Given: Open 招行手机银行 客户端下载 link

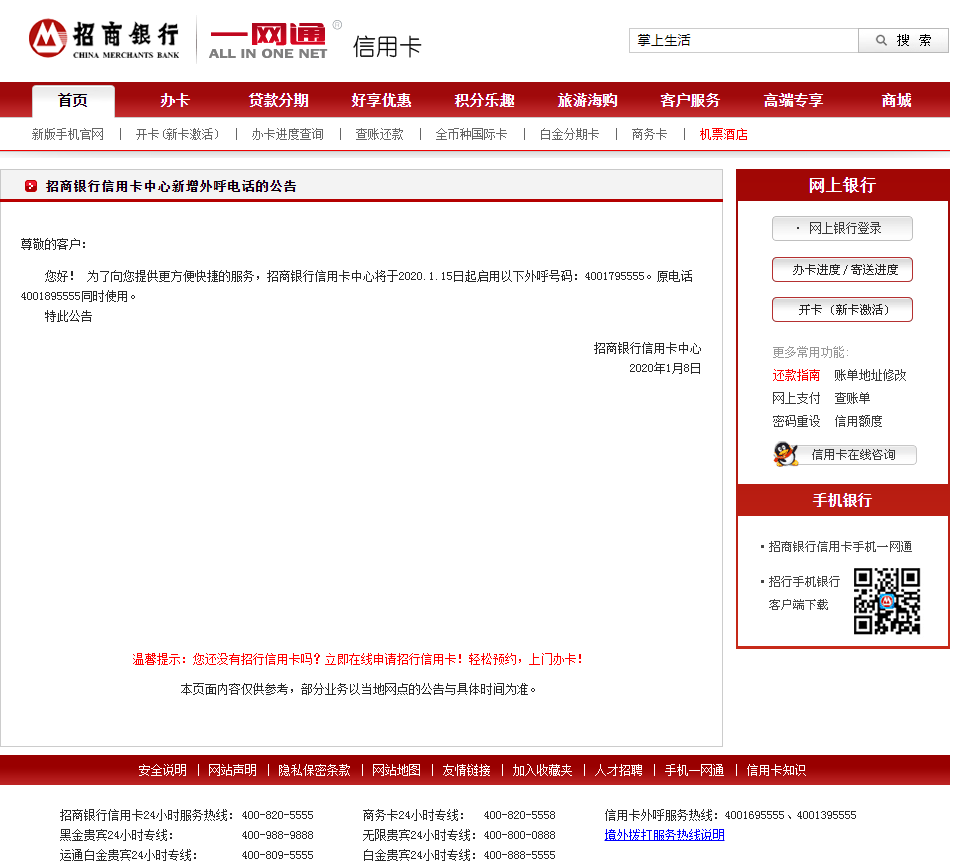Looking at the screenshot, I should point(804,593).
